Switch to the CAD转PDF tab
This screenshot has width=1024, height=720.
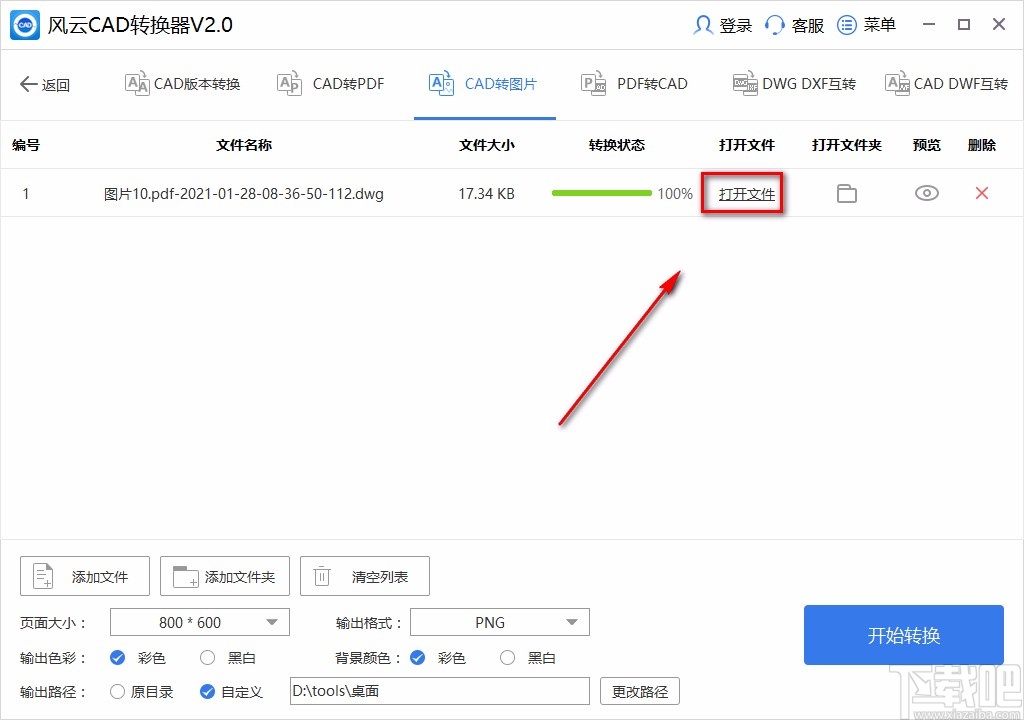pyautogui.click(x=331, y=84)
